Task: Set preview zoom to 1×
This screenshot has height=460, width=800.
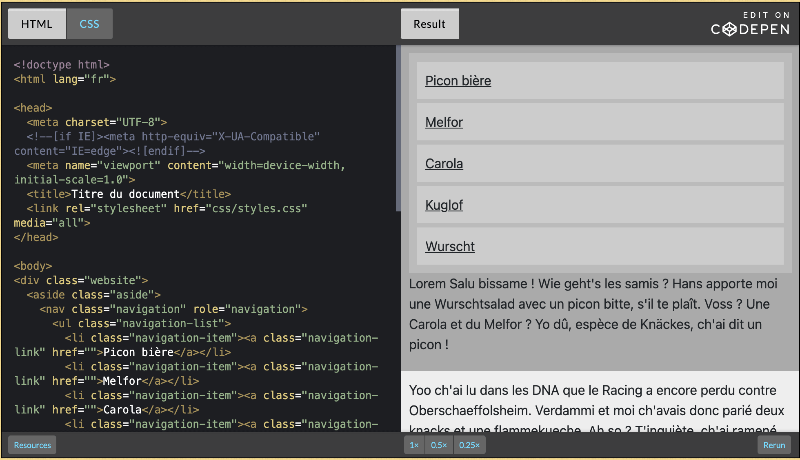Action: (414, 445)
